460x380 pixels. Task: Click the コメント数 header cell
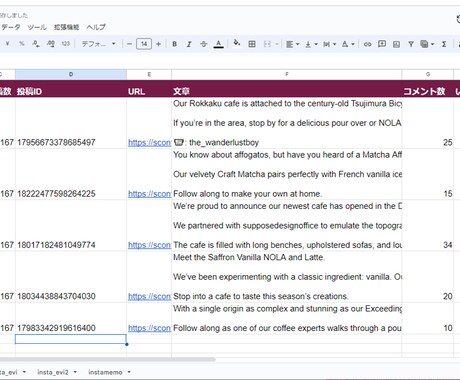[x=428, y=89]
